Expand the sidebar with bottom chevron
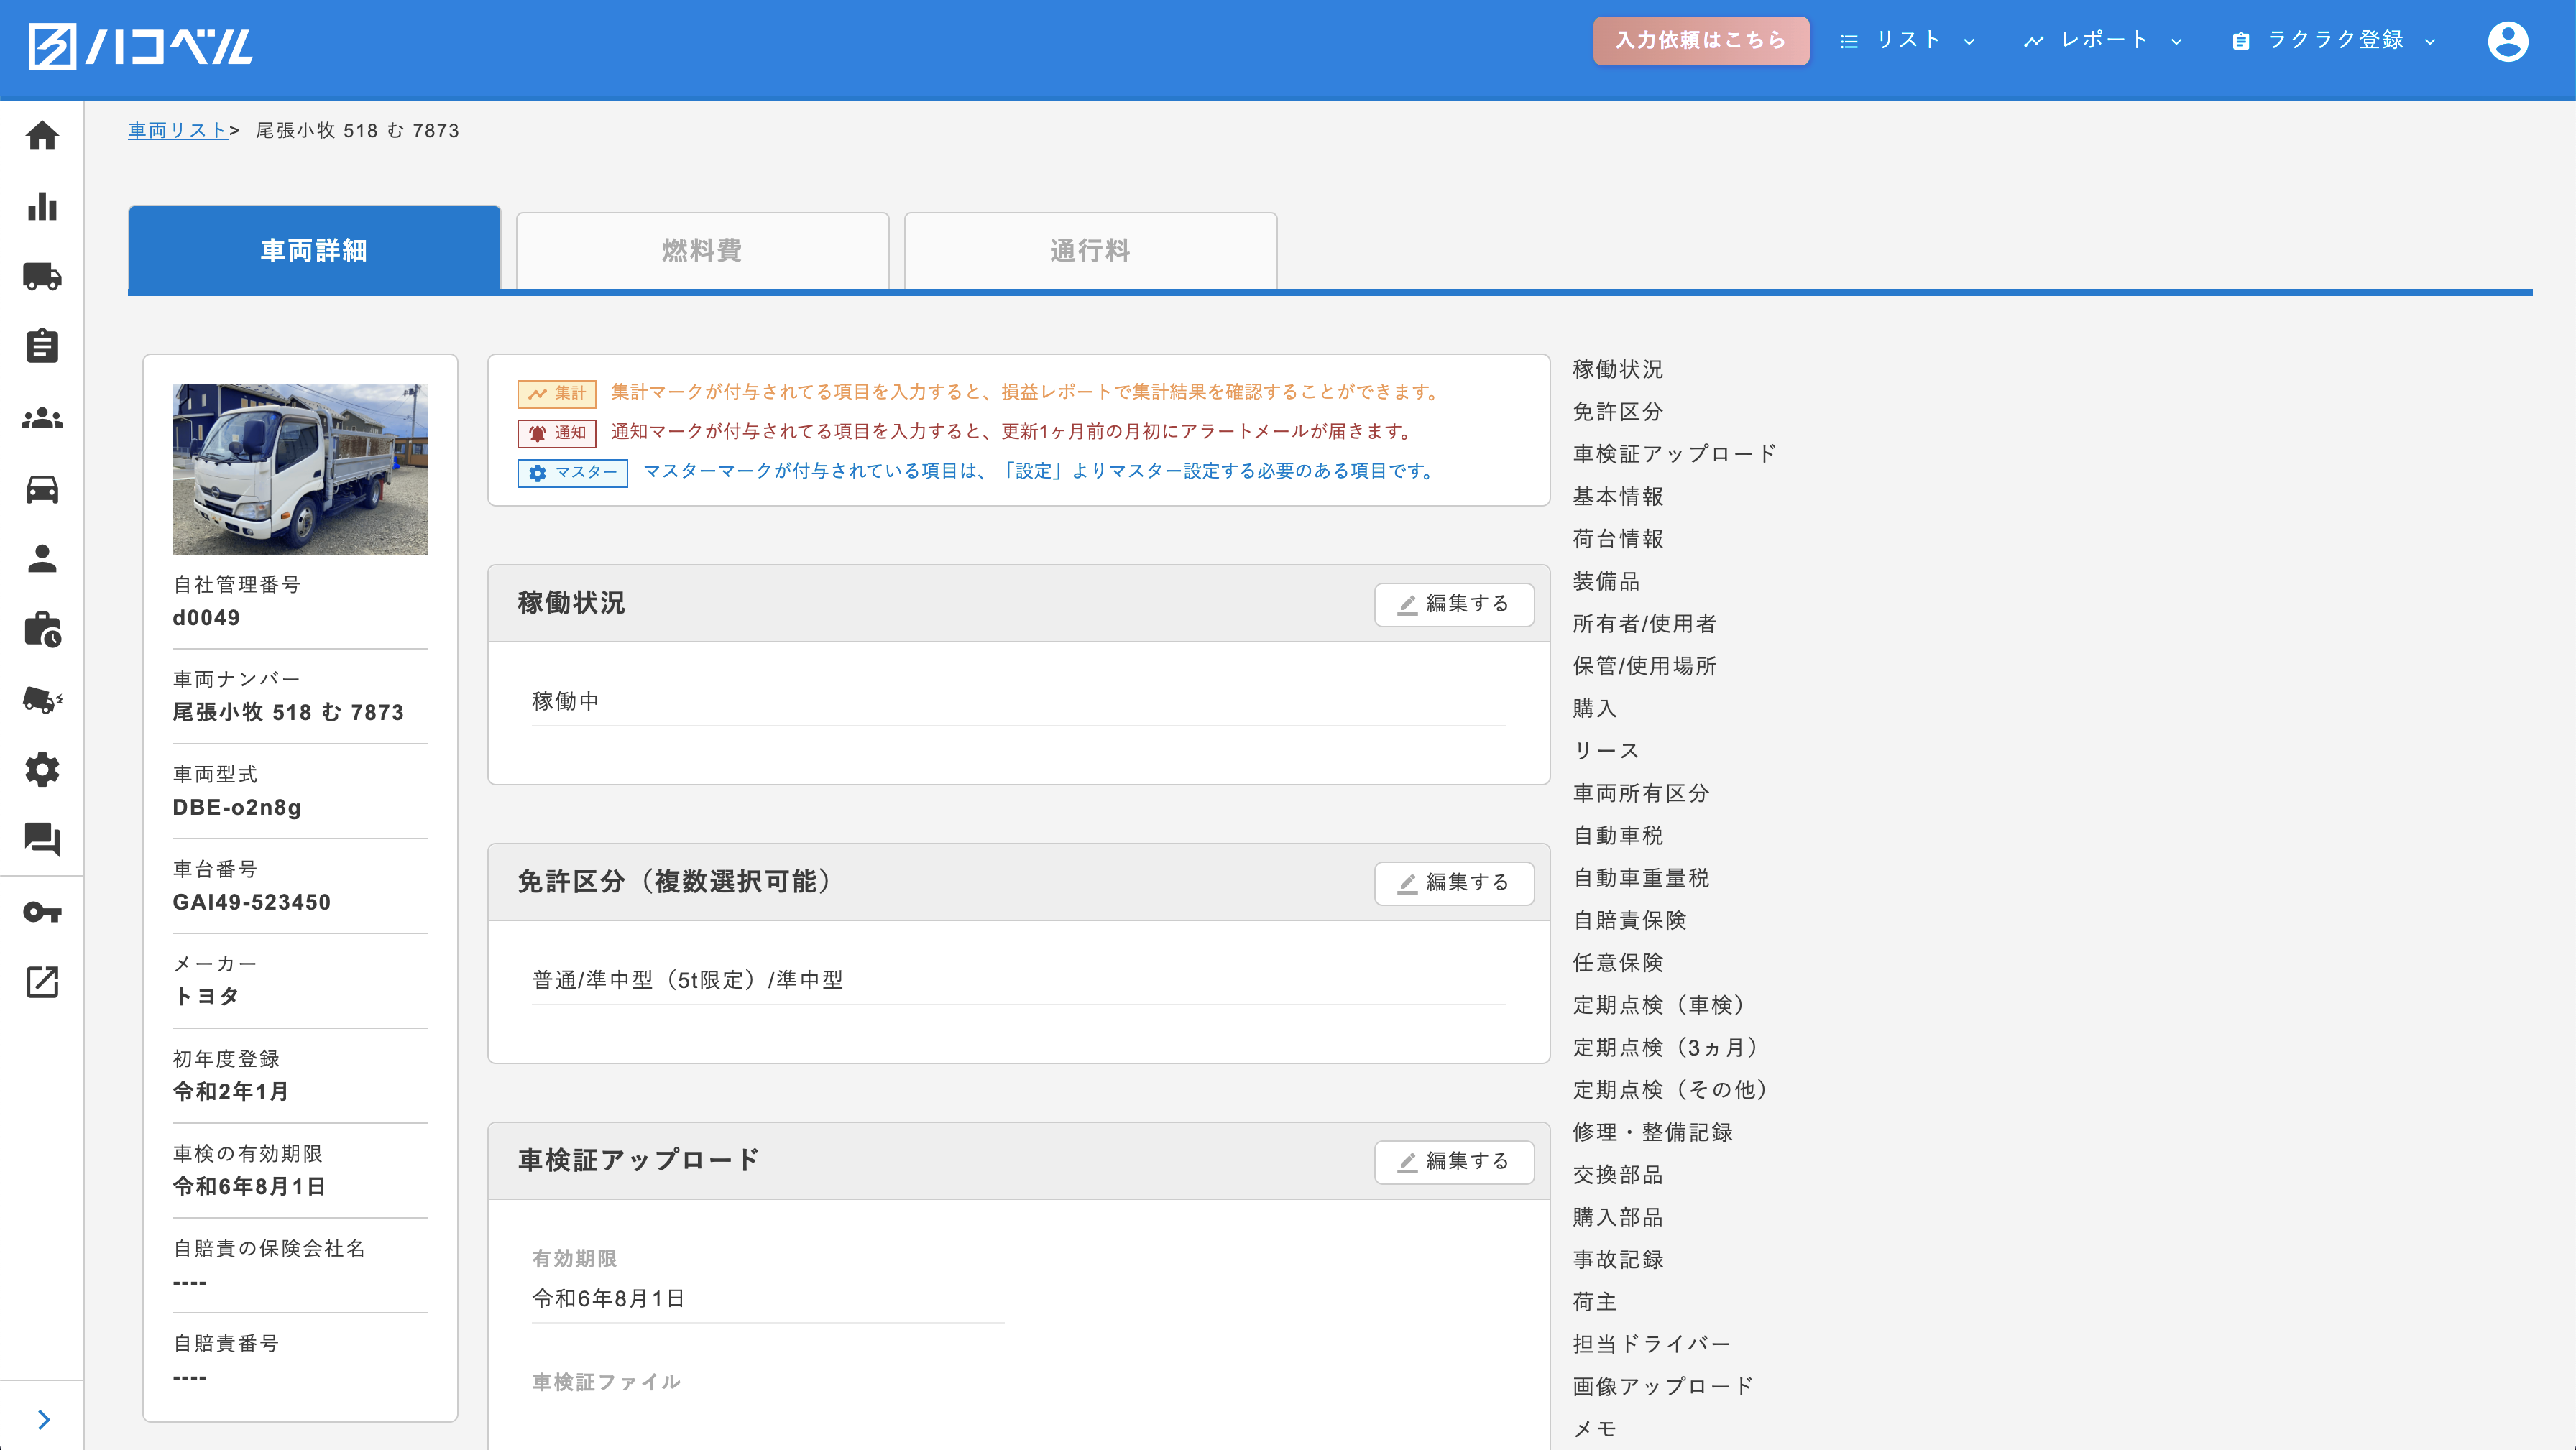The width and height of the screenshot is (2576, 1450). [x=43, y=1419]
